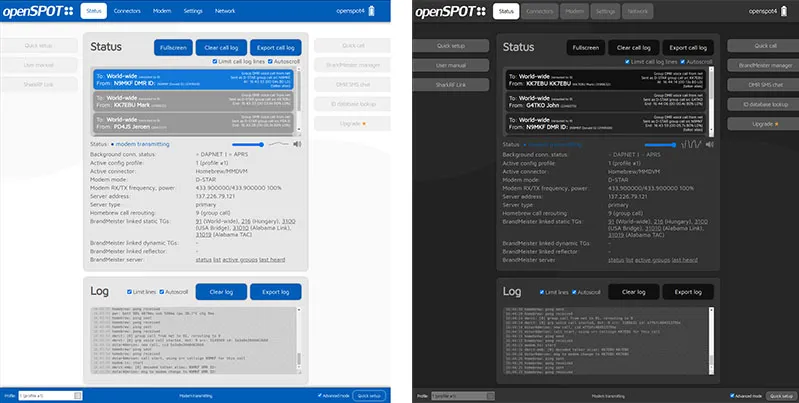This screenshot has height=403, width=799.
Task: Select the blue N9MKF DMR ID call entry
Action: (x=193, y=79)
